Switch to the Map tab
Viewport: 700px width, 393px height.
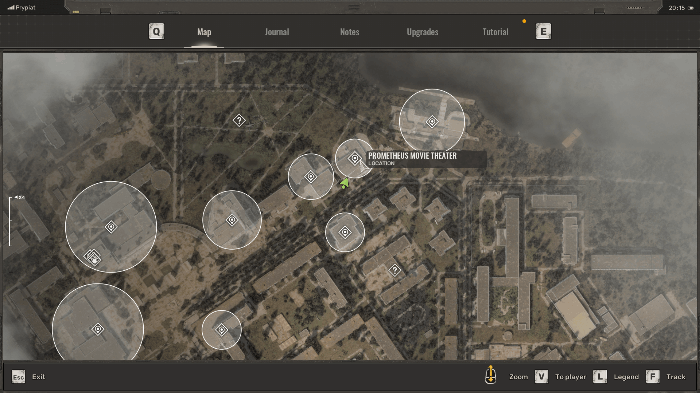point(204,32)
